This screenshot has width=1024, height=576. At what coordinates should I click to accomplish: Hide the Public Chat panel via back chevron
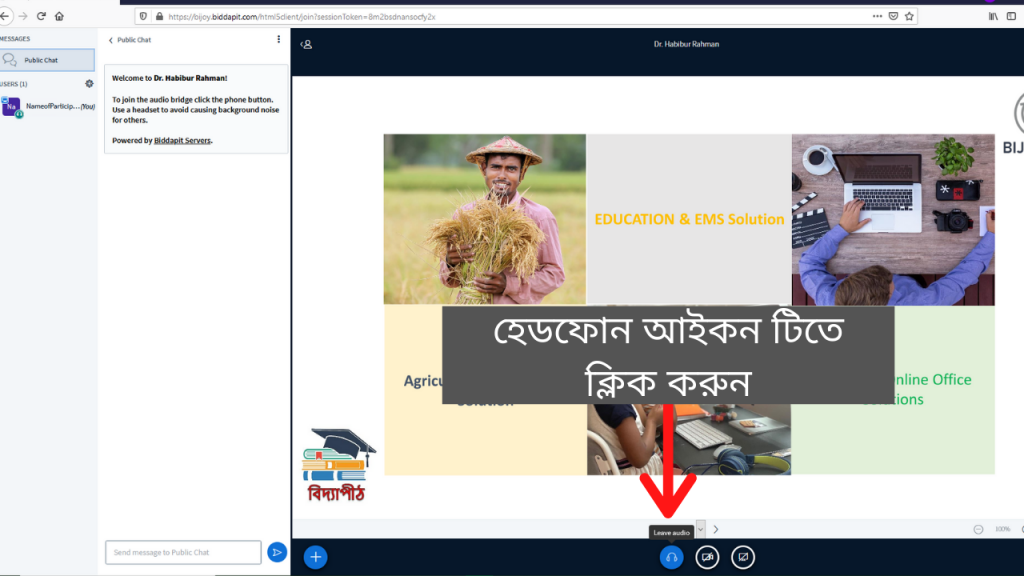(111, 40)
